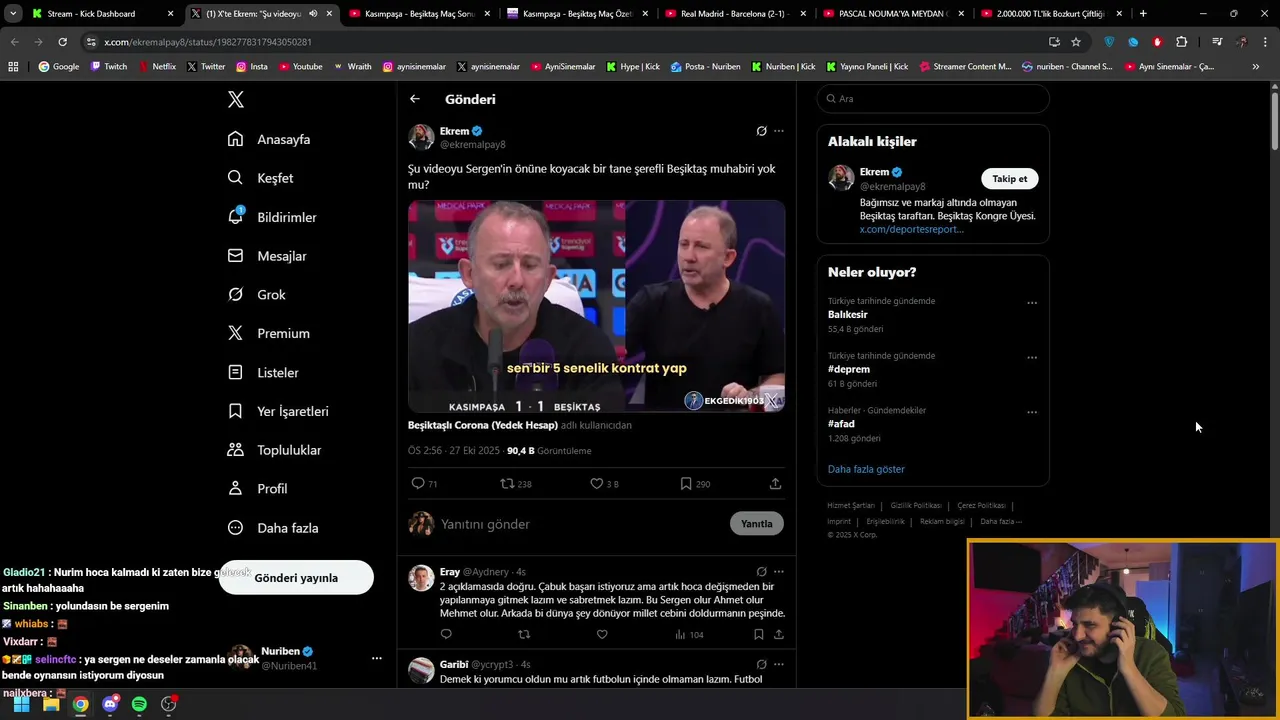Open Profil page
Viewport: 1280px width, 720px height.
[x=257, y=488]
